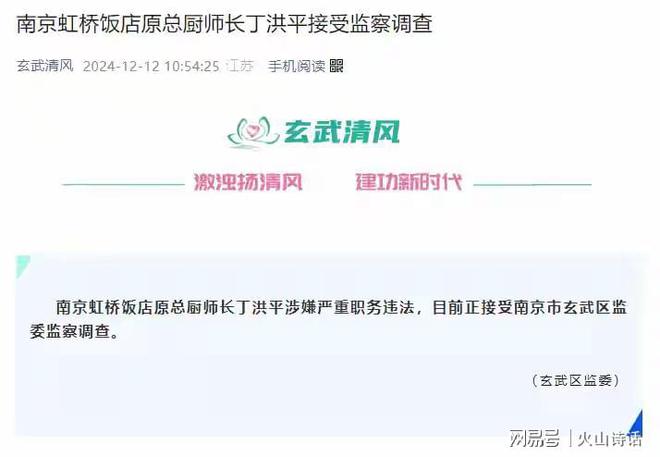Click the first line of the announcement paragraph

[x=341, y=308]
